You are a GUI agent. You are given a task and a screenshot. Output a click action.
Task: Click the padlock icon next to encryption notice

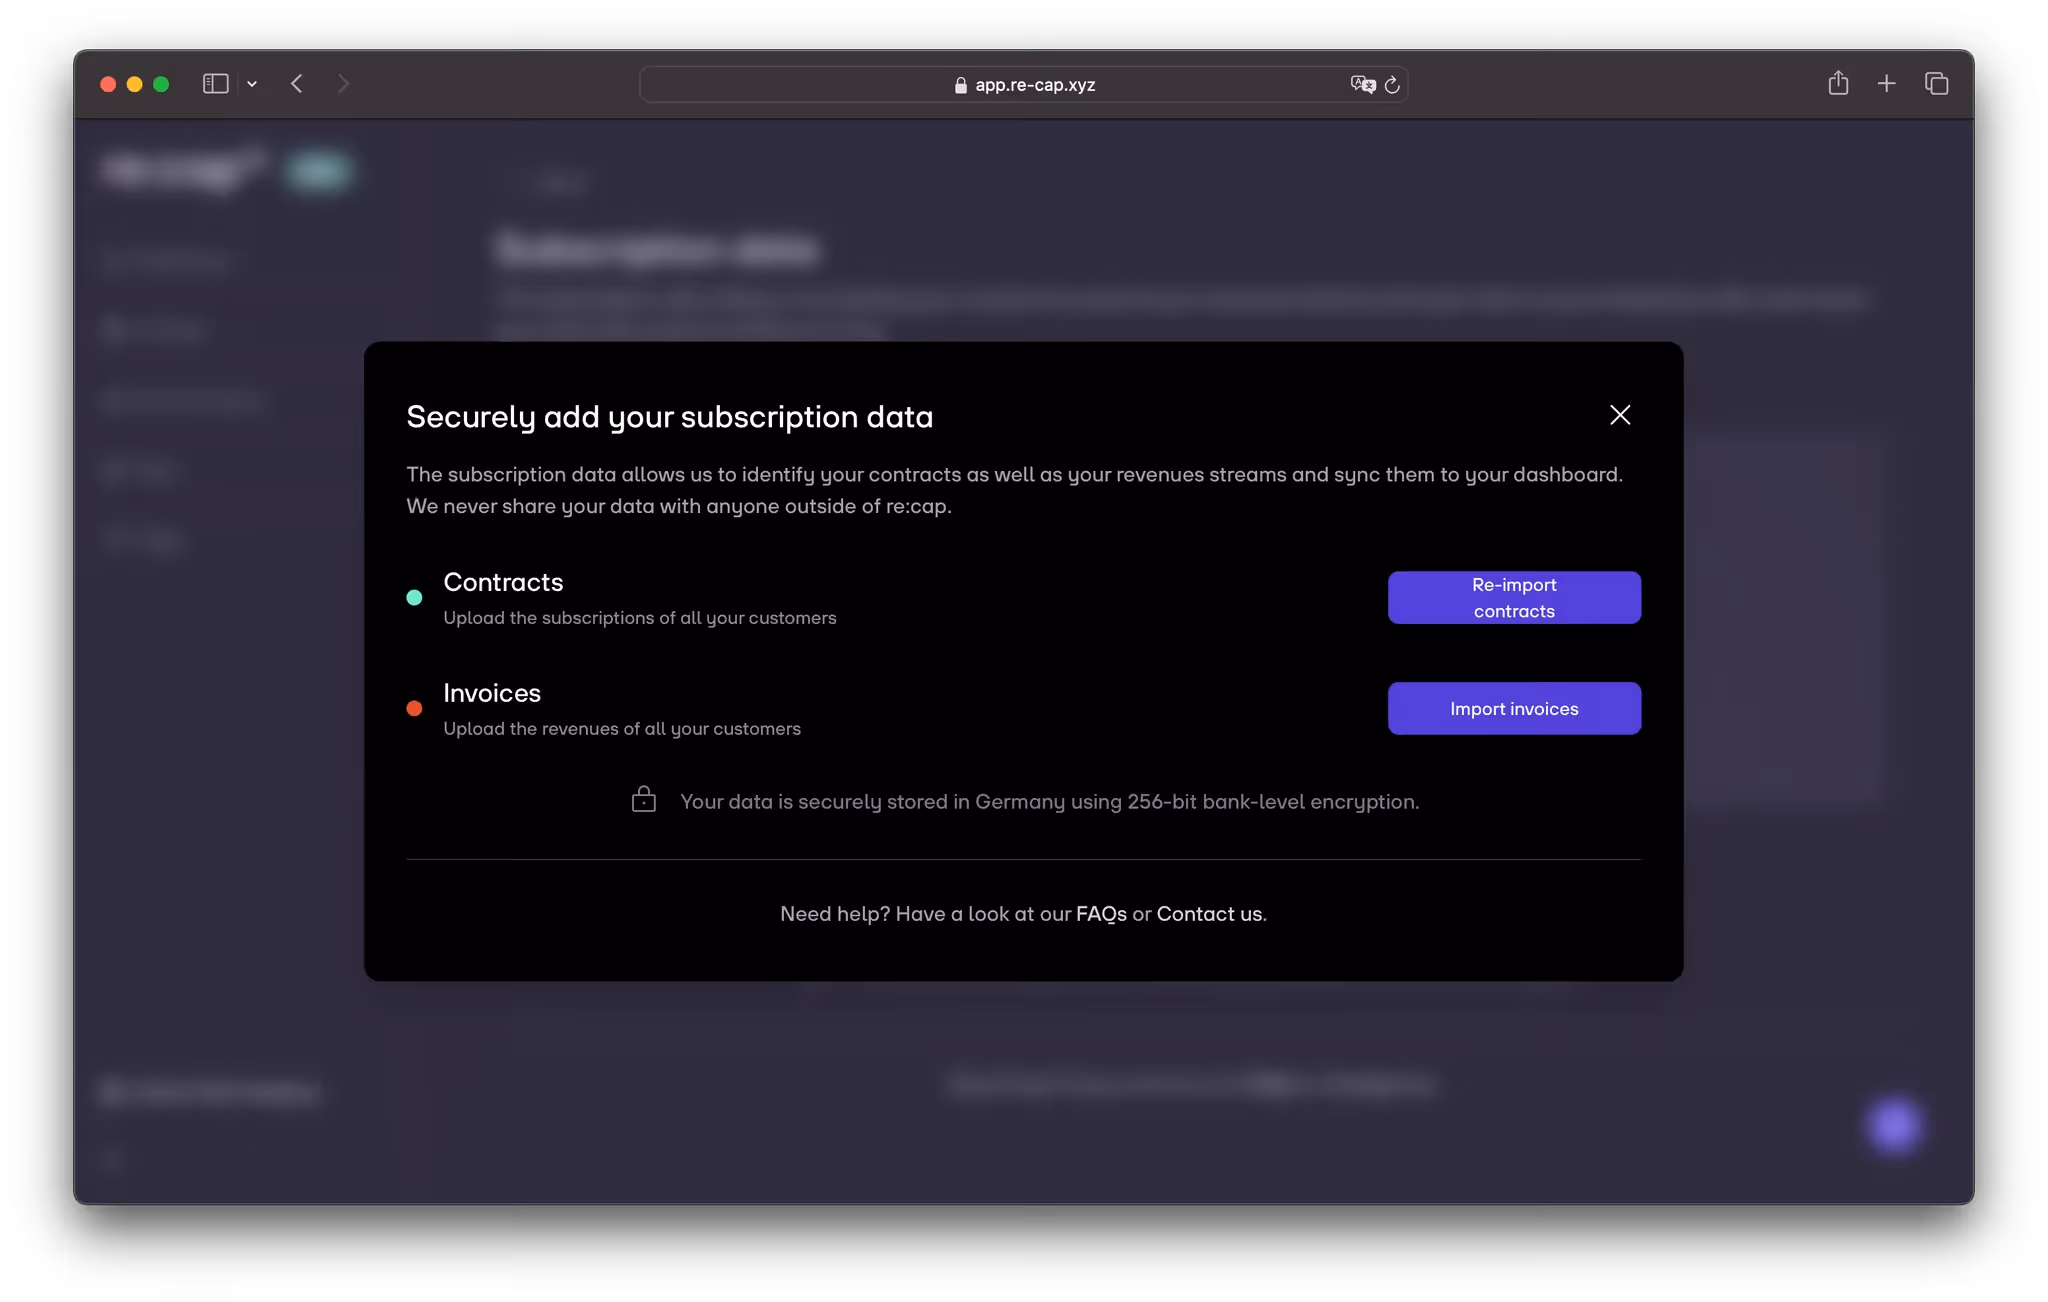tap(644, 800)
